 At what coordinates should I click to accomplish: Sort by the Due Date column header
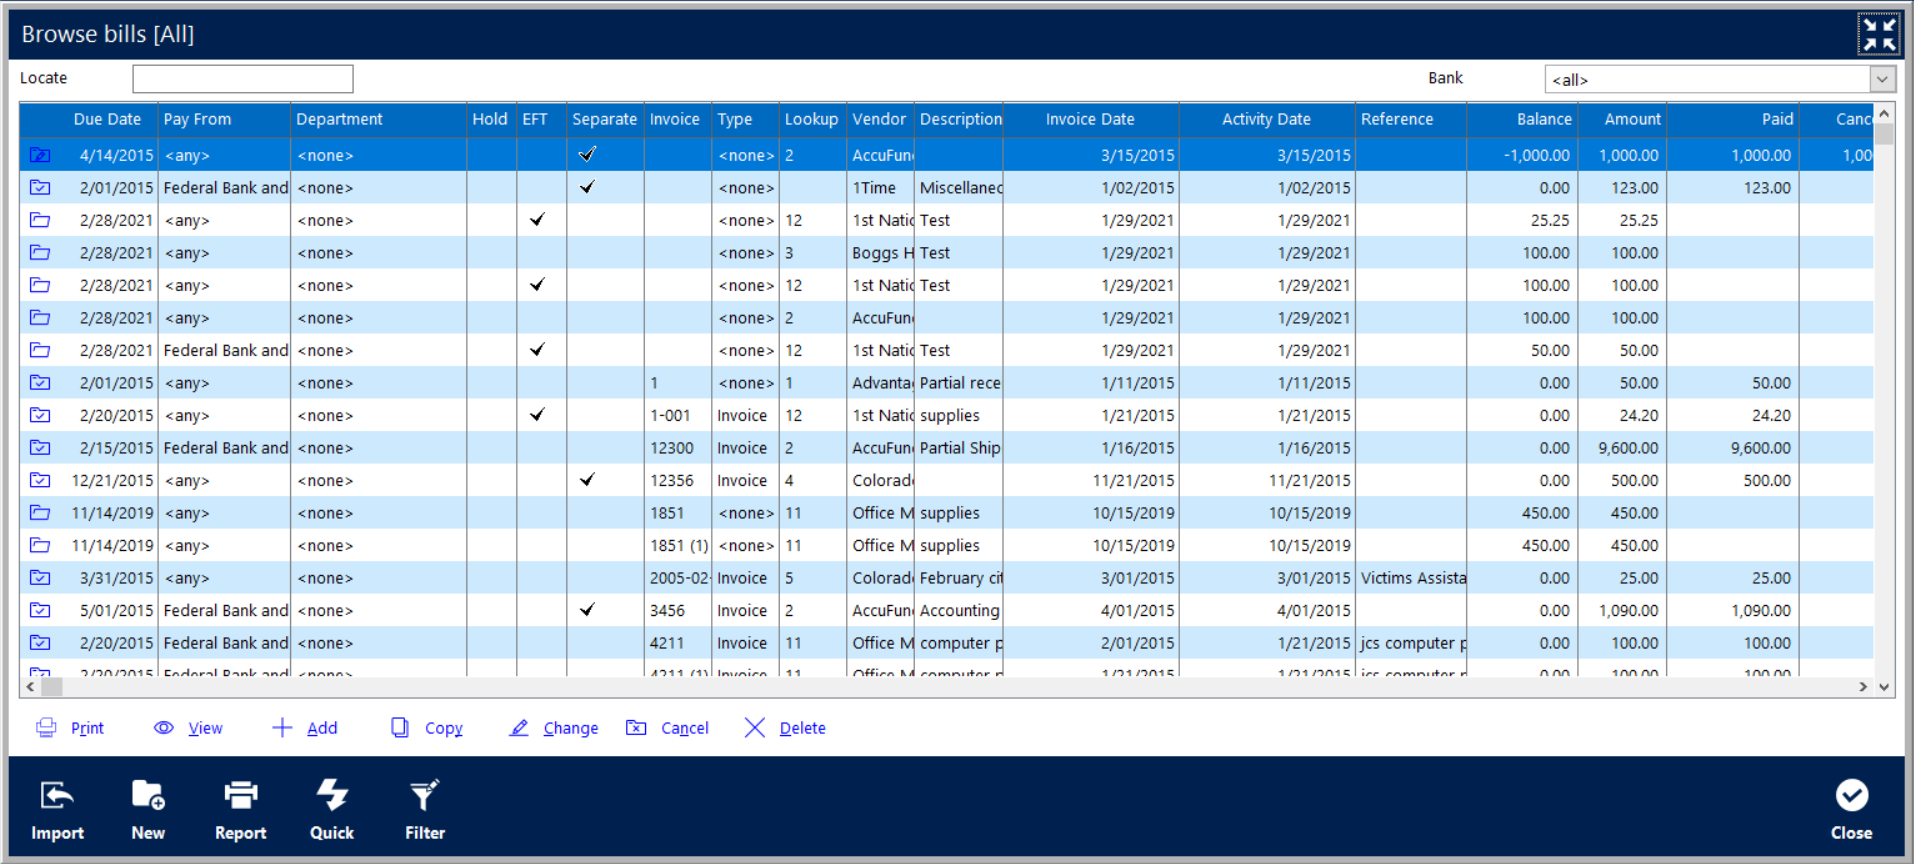pyautogui.click(x=107, y=119)
